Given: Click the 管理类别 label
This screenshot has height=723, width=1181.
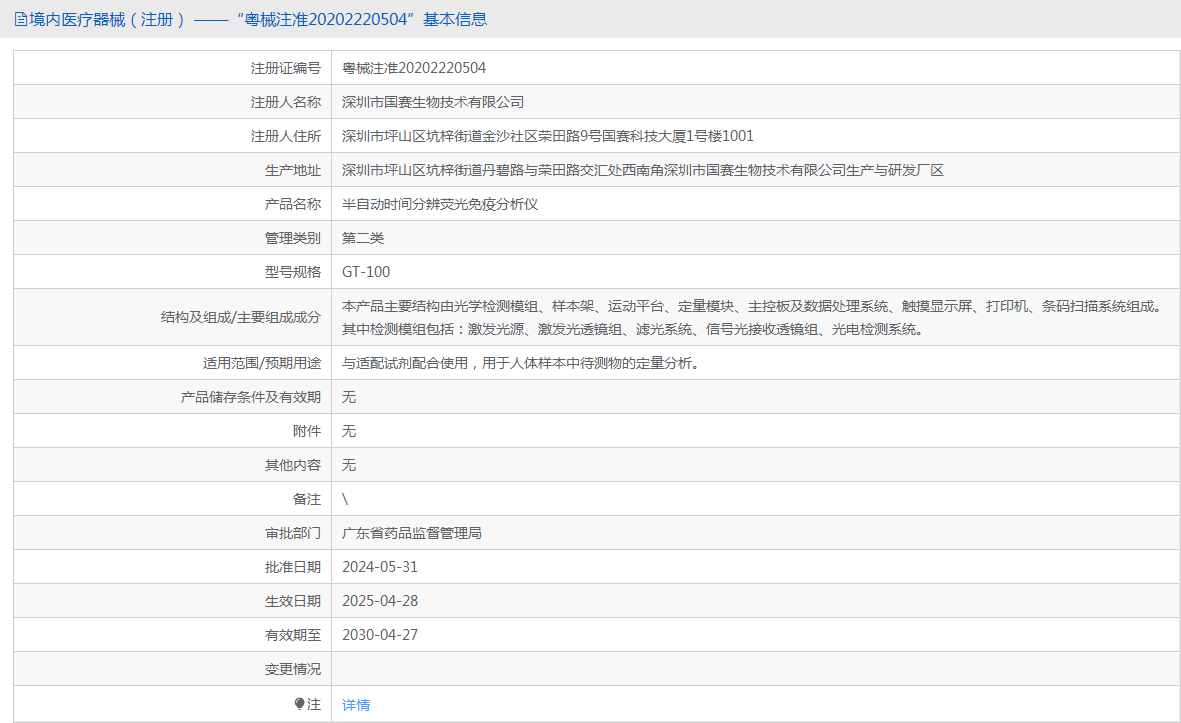Looking at the screenshot, I should 292,238.
